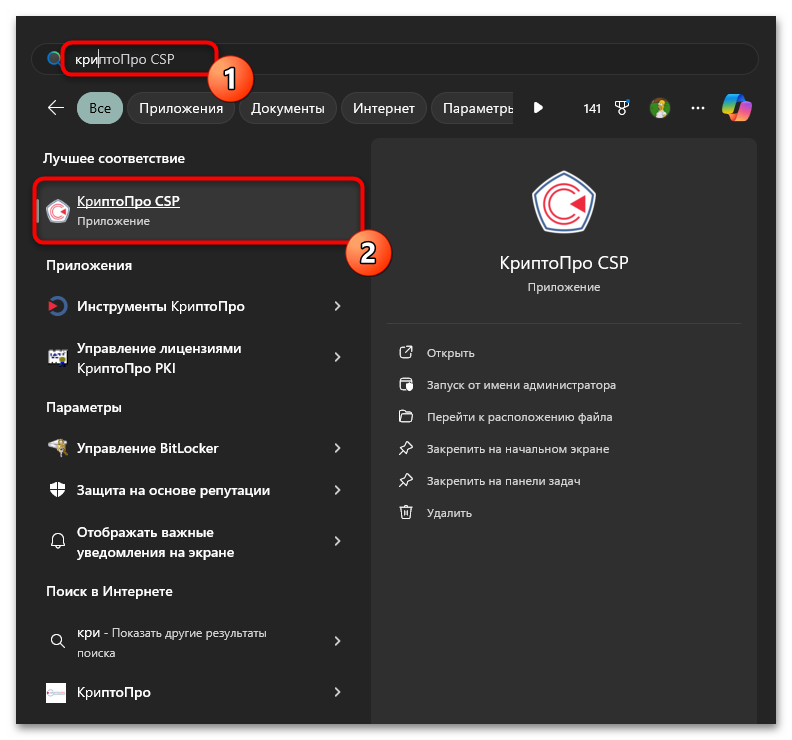Screen dimensions: 792x740
Task: Show more filter tabs with the play arrow
Action: point(538,108)
